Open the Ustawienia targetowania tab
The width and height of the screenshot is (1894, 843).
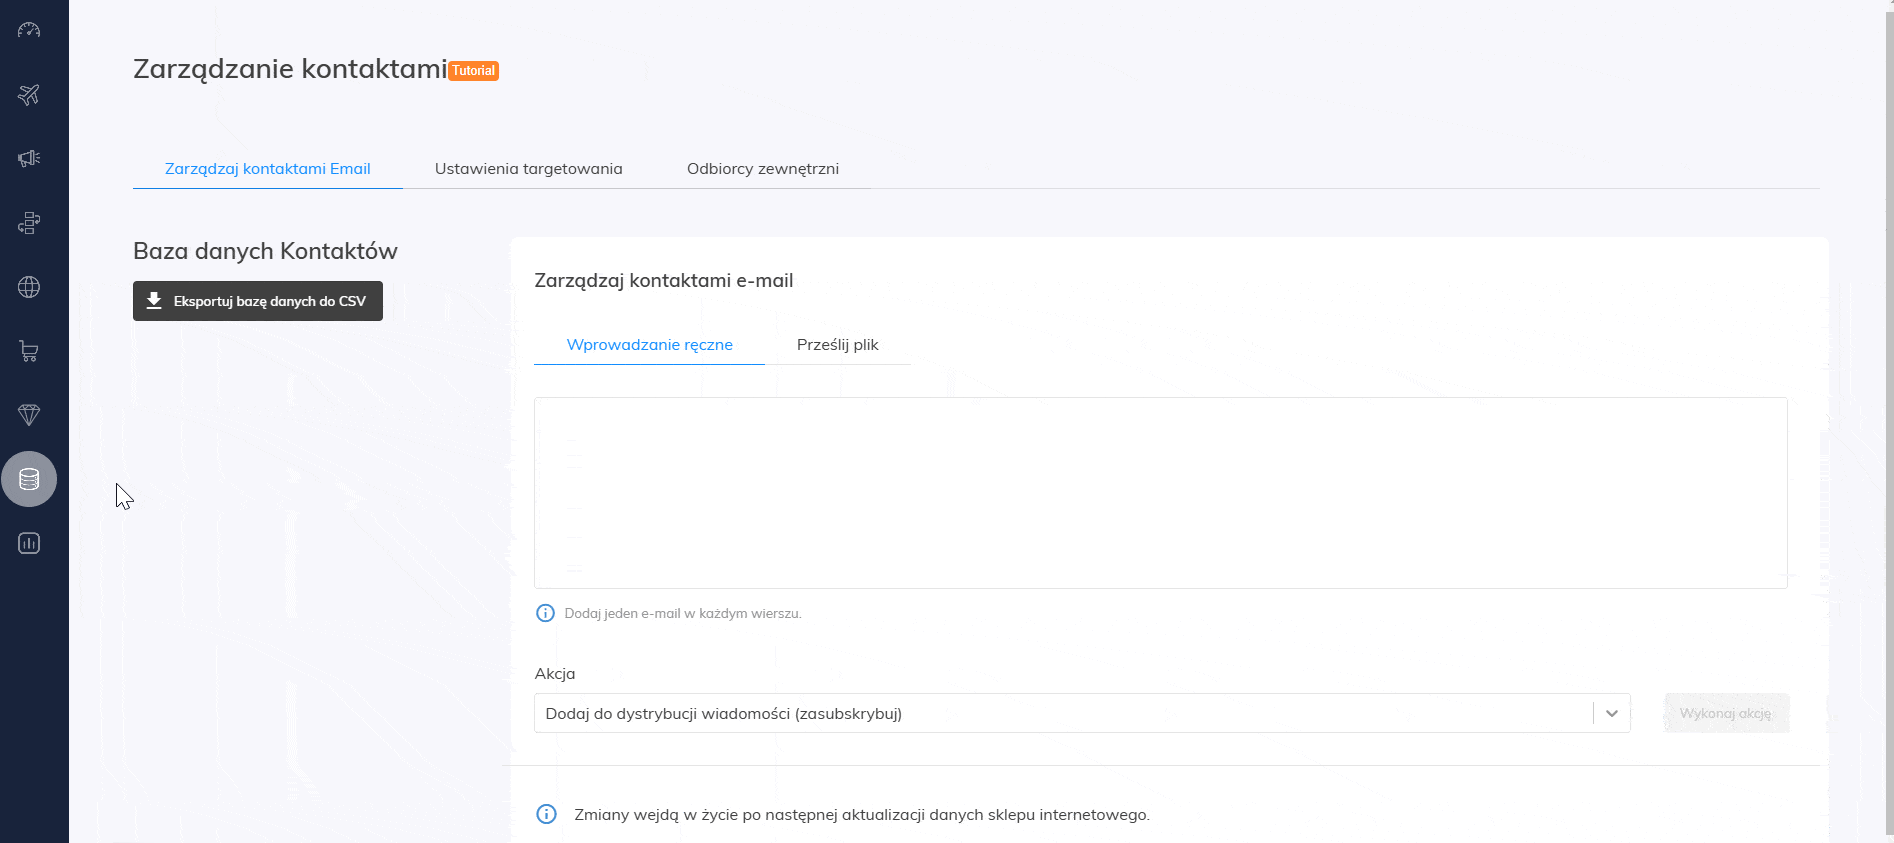pyautogui.click(x=529, y=168)
